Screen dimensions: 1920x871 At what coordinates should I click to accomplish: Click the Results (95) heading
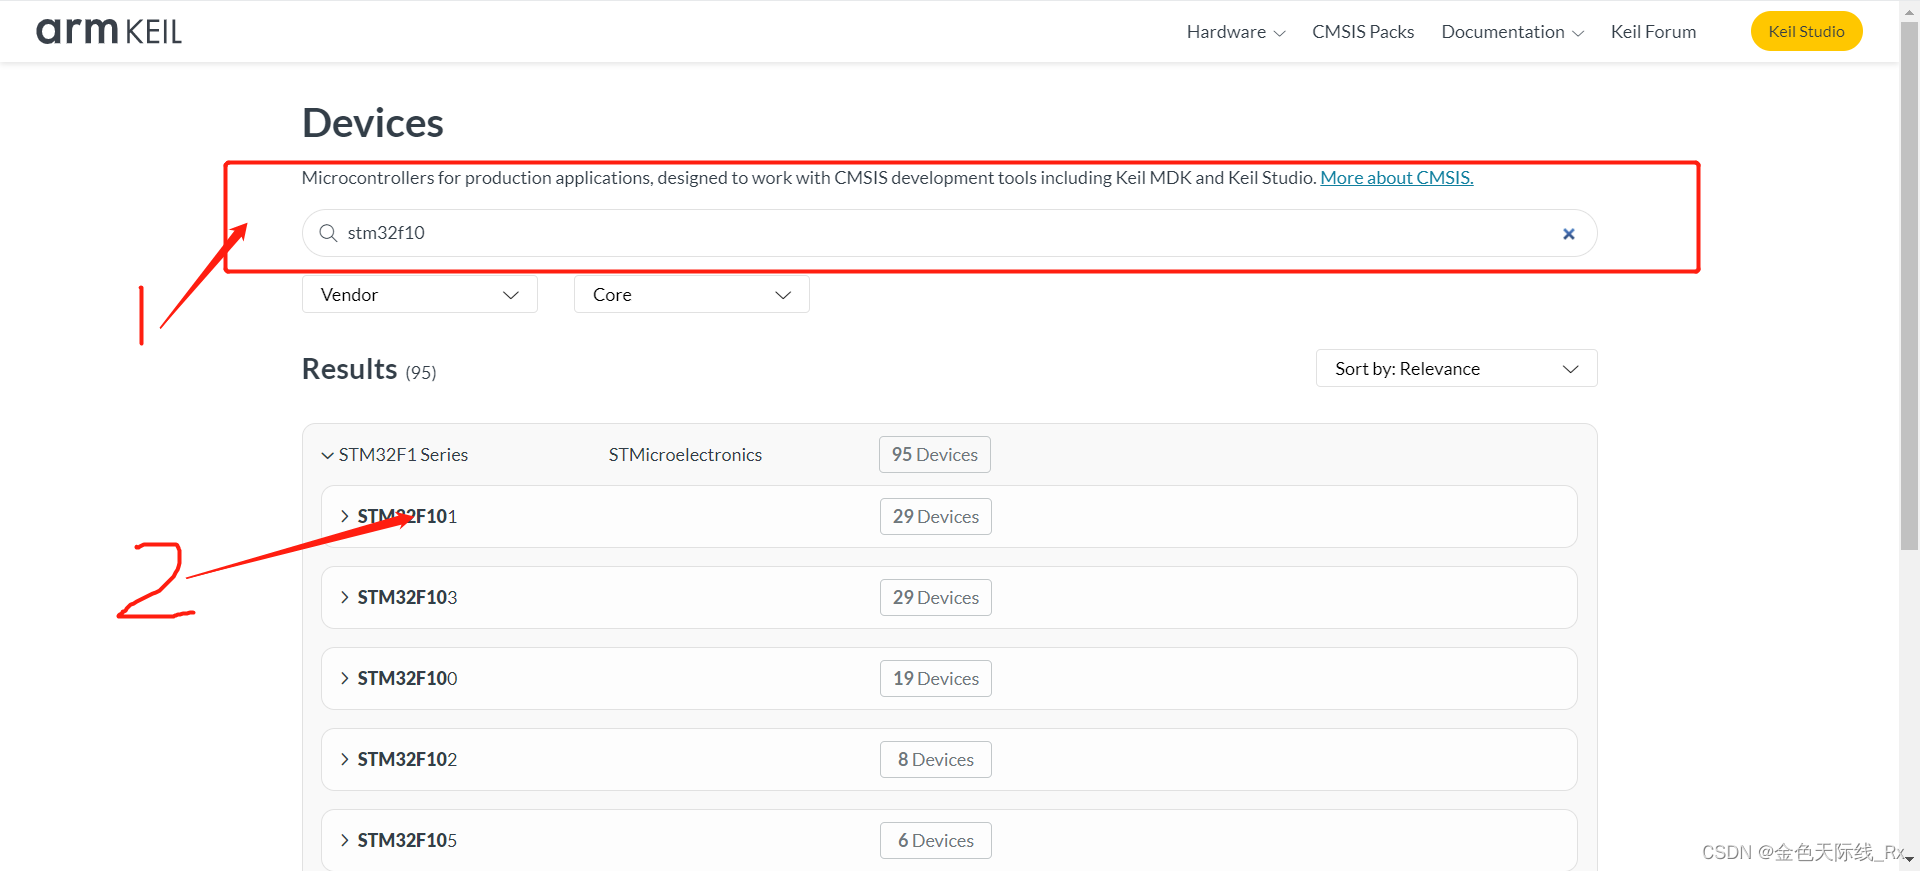(369, 369)
